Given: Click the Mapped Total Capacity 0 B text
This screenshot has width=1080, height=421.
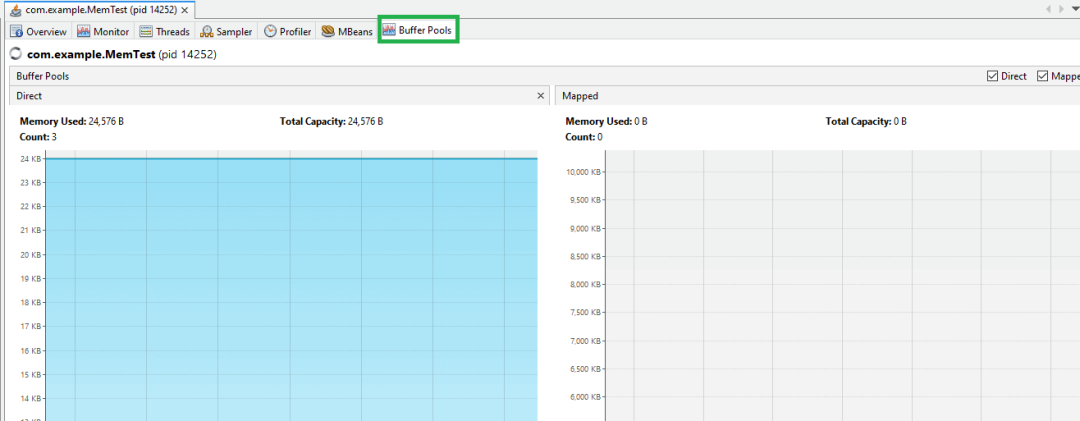Looking at the screenshot, I should coord(866,121).
